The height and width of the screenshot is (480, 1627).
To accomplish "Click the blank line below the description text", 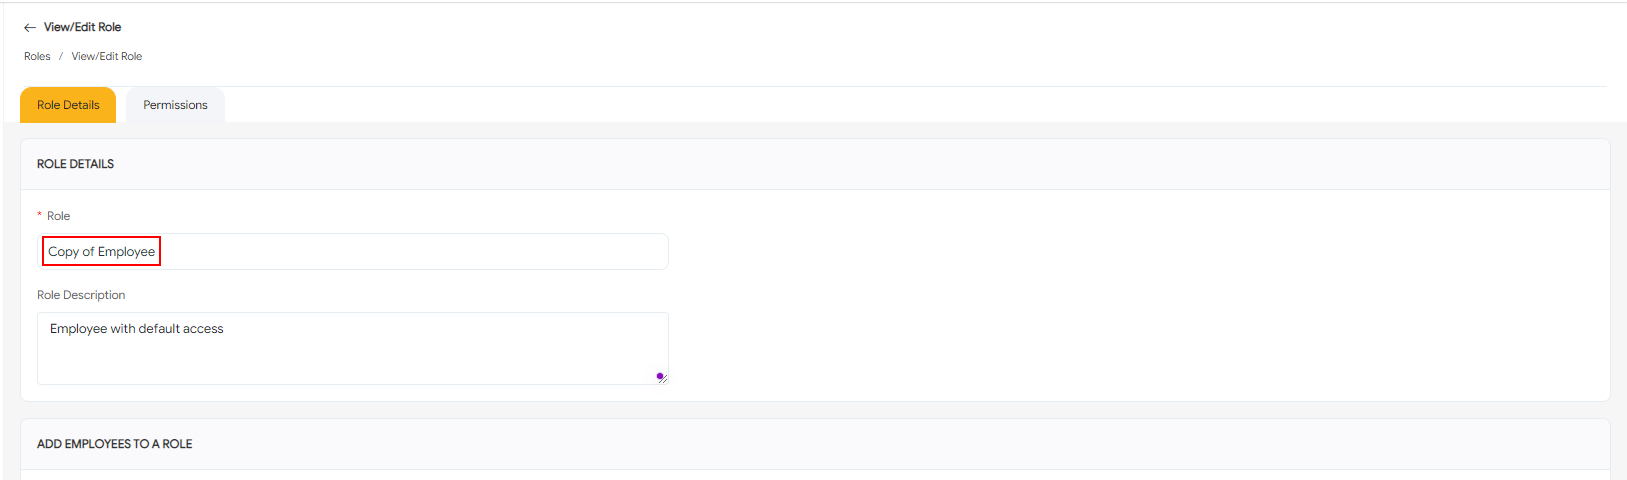I will [300, 362].
